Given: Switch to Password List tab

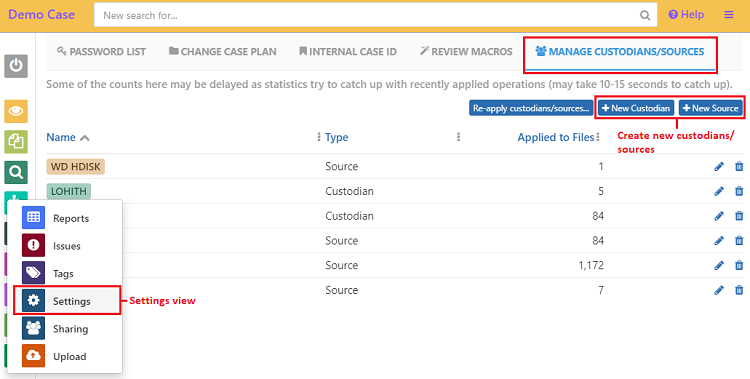Looking at the screenshot, I should [101, 51].
